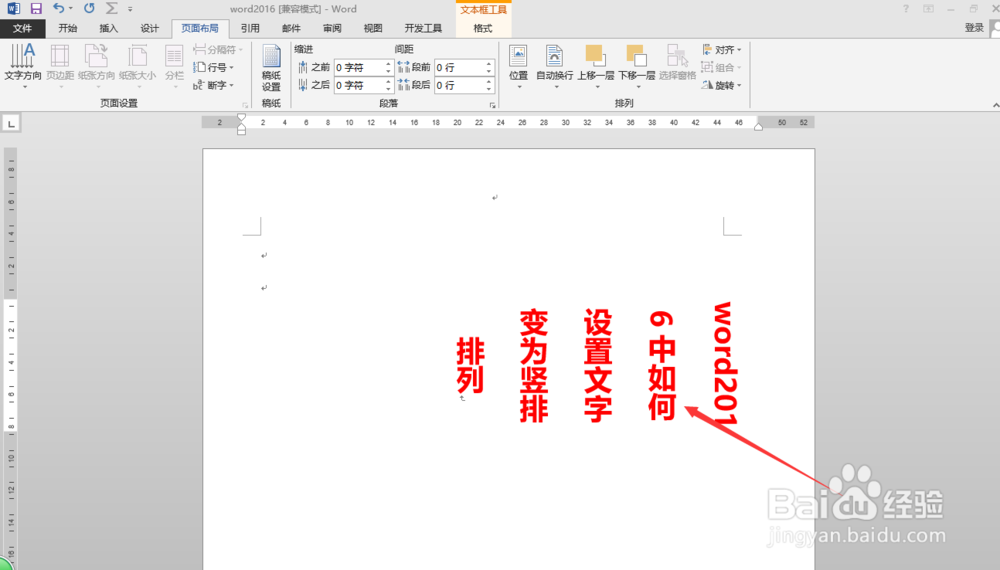Open the 页面设置 dialog launcher
This screenshot has height=570, width=1000.
point(246,105)
